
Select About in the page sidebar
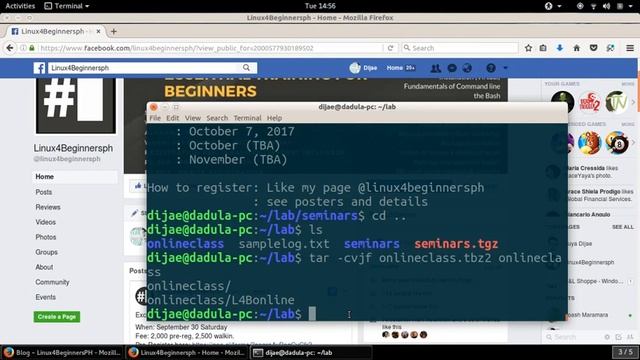click(44, 267)
